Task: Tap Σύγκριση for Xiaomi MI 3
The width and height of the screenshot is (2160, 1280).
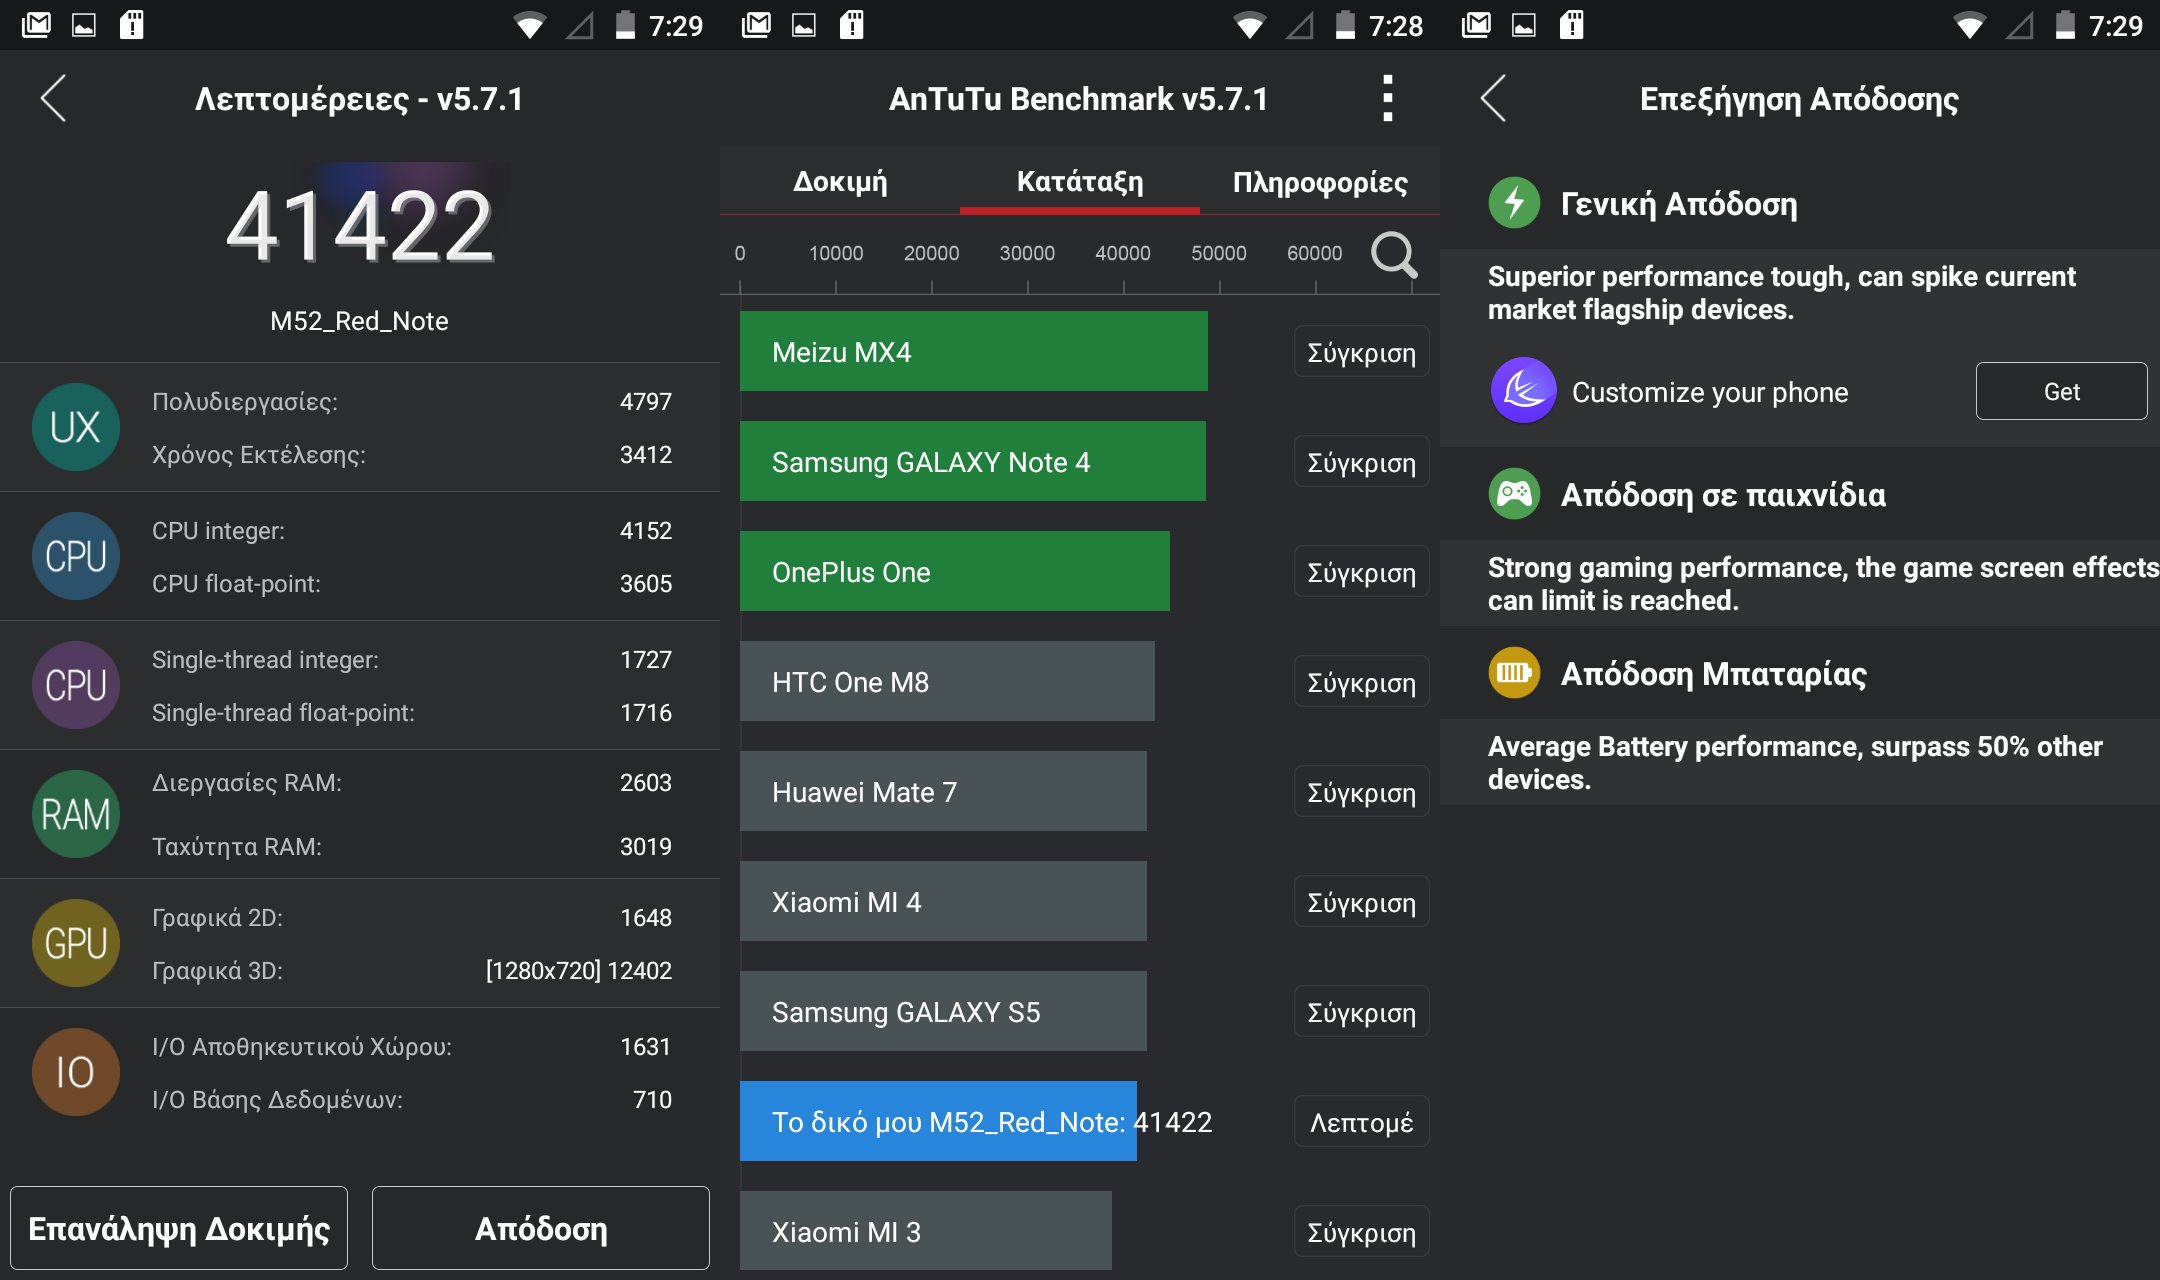Action: point(1361,1232)
